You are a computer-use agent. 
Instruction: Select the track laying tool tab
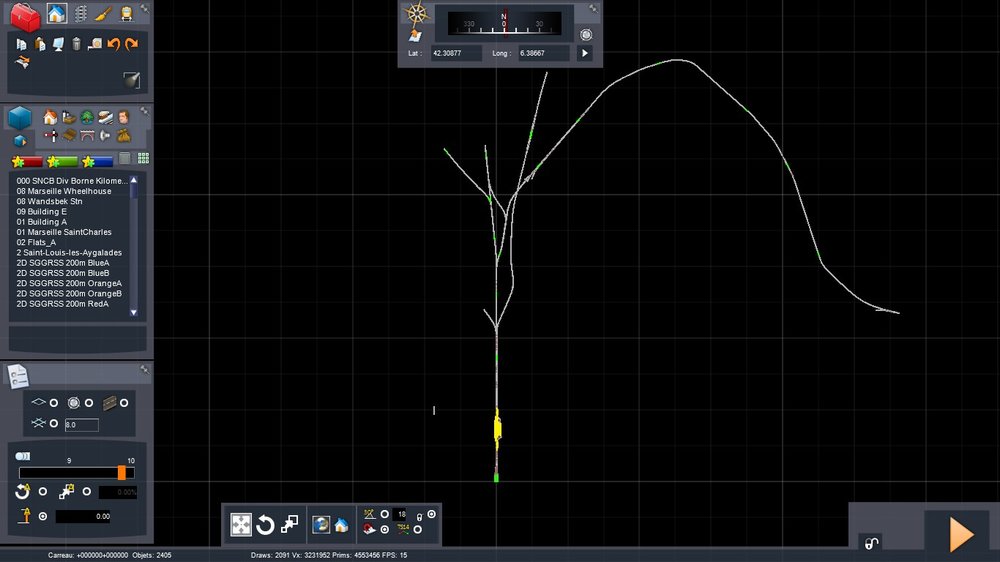click(x=80, y=14)
